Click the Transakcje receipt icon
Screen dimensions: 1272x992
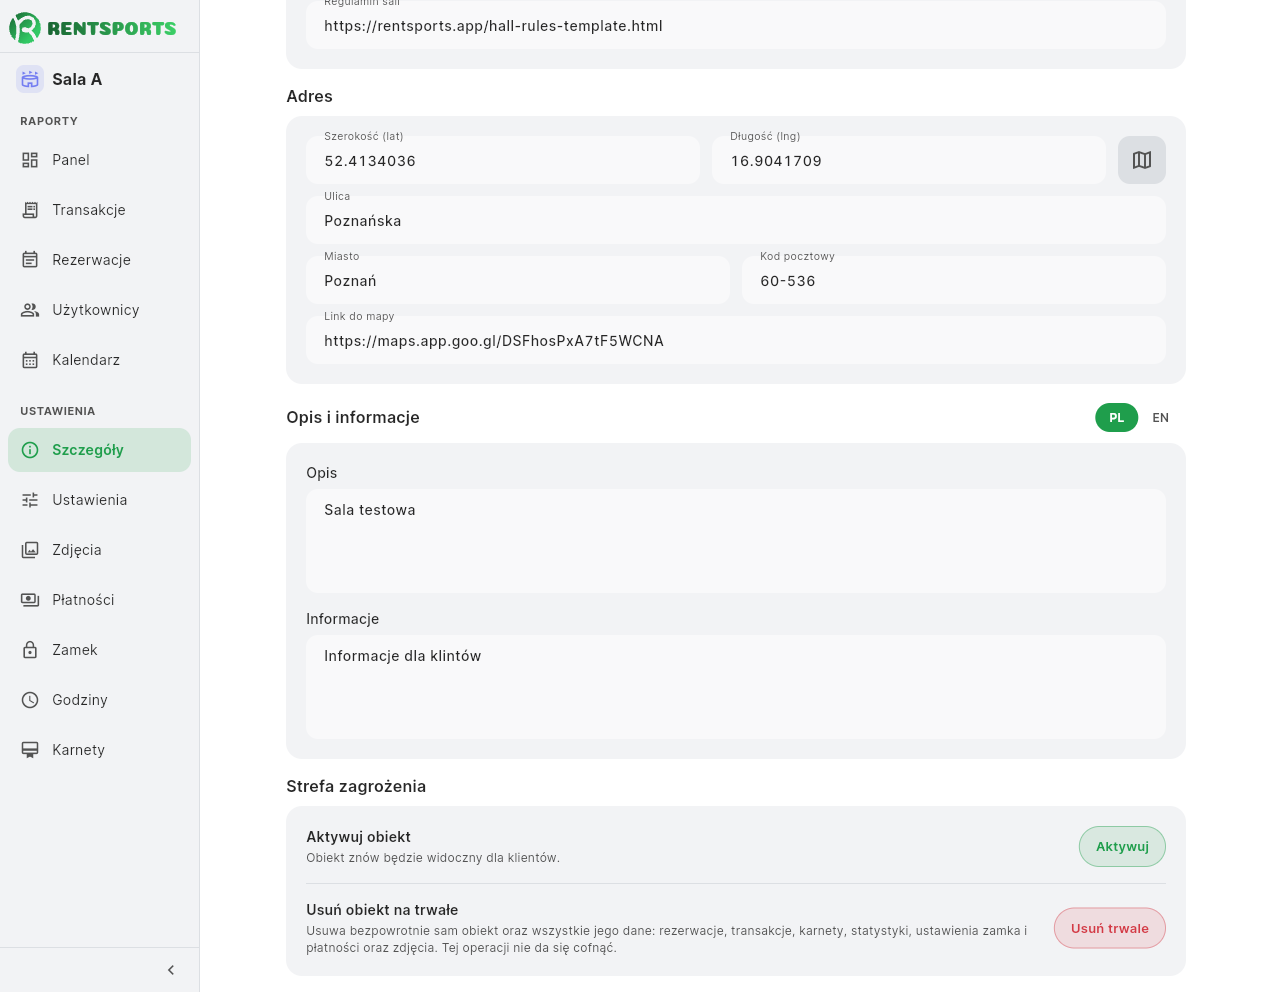pyautogui.click(x=30, y=210)
